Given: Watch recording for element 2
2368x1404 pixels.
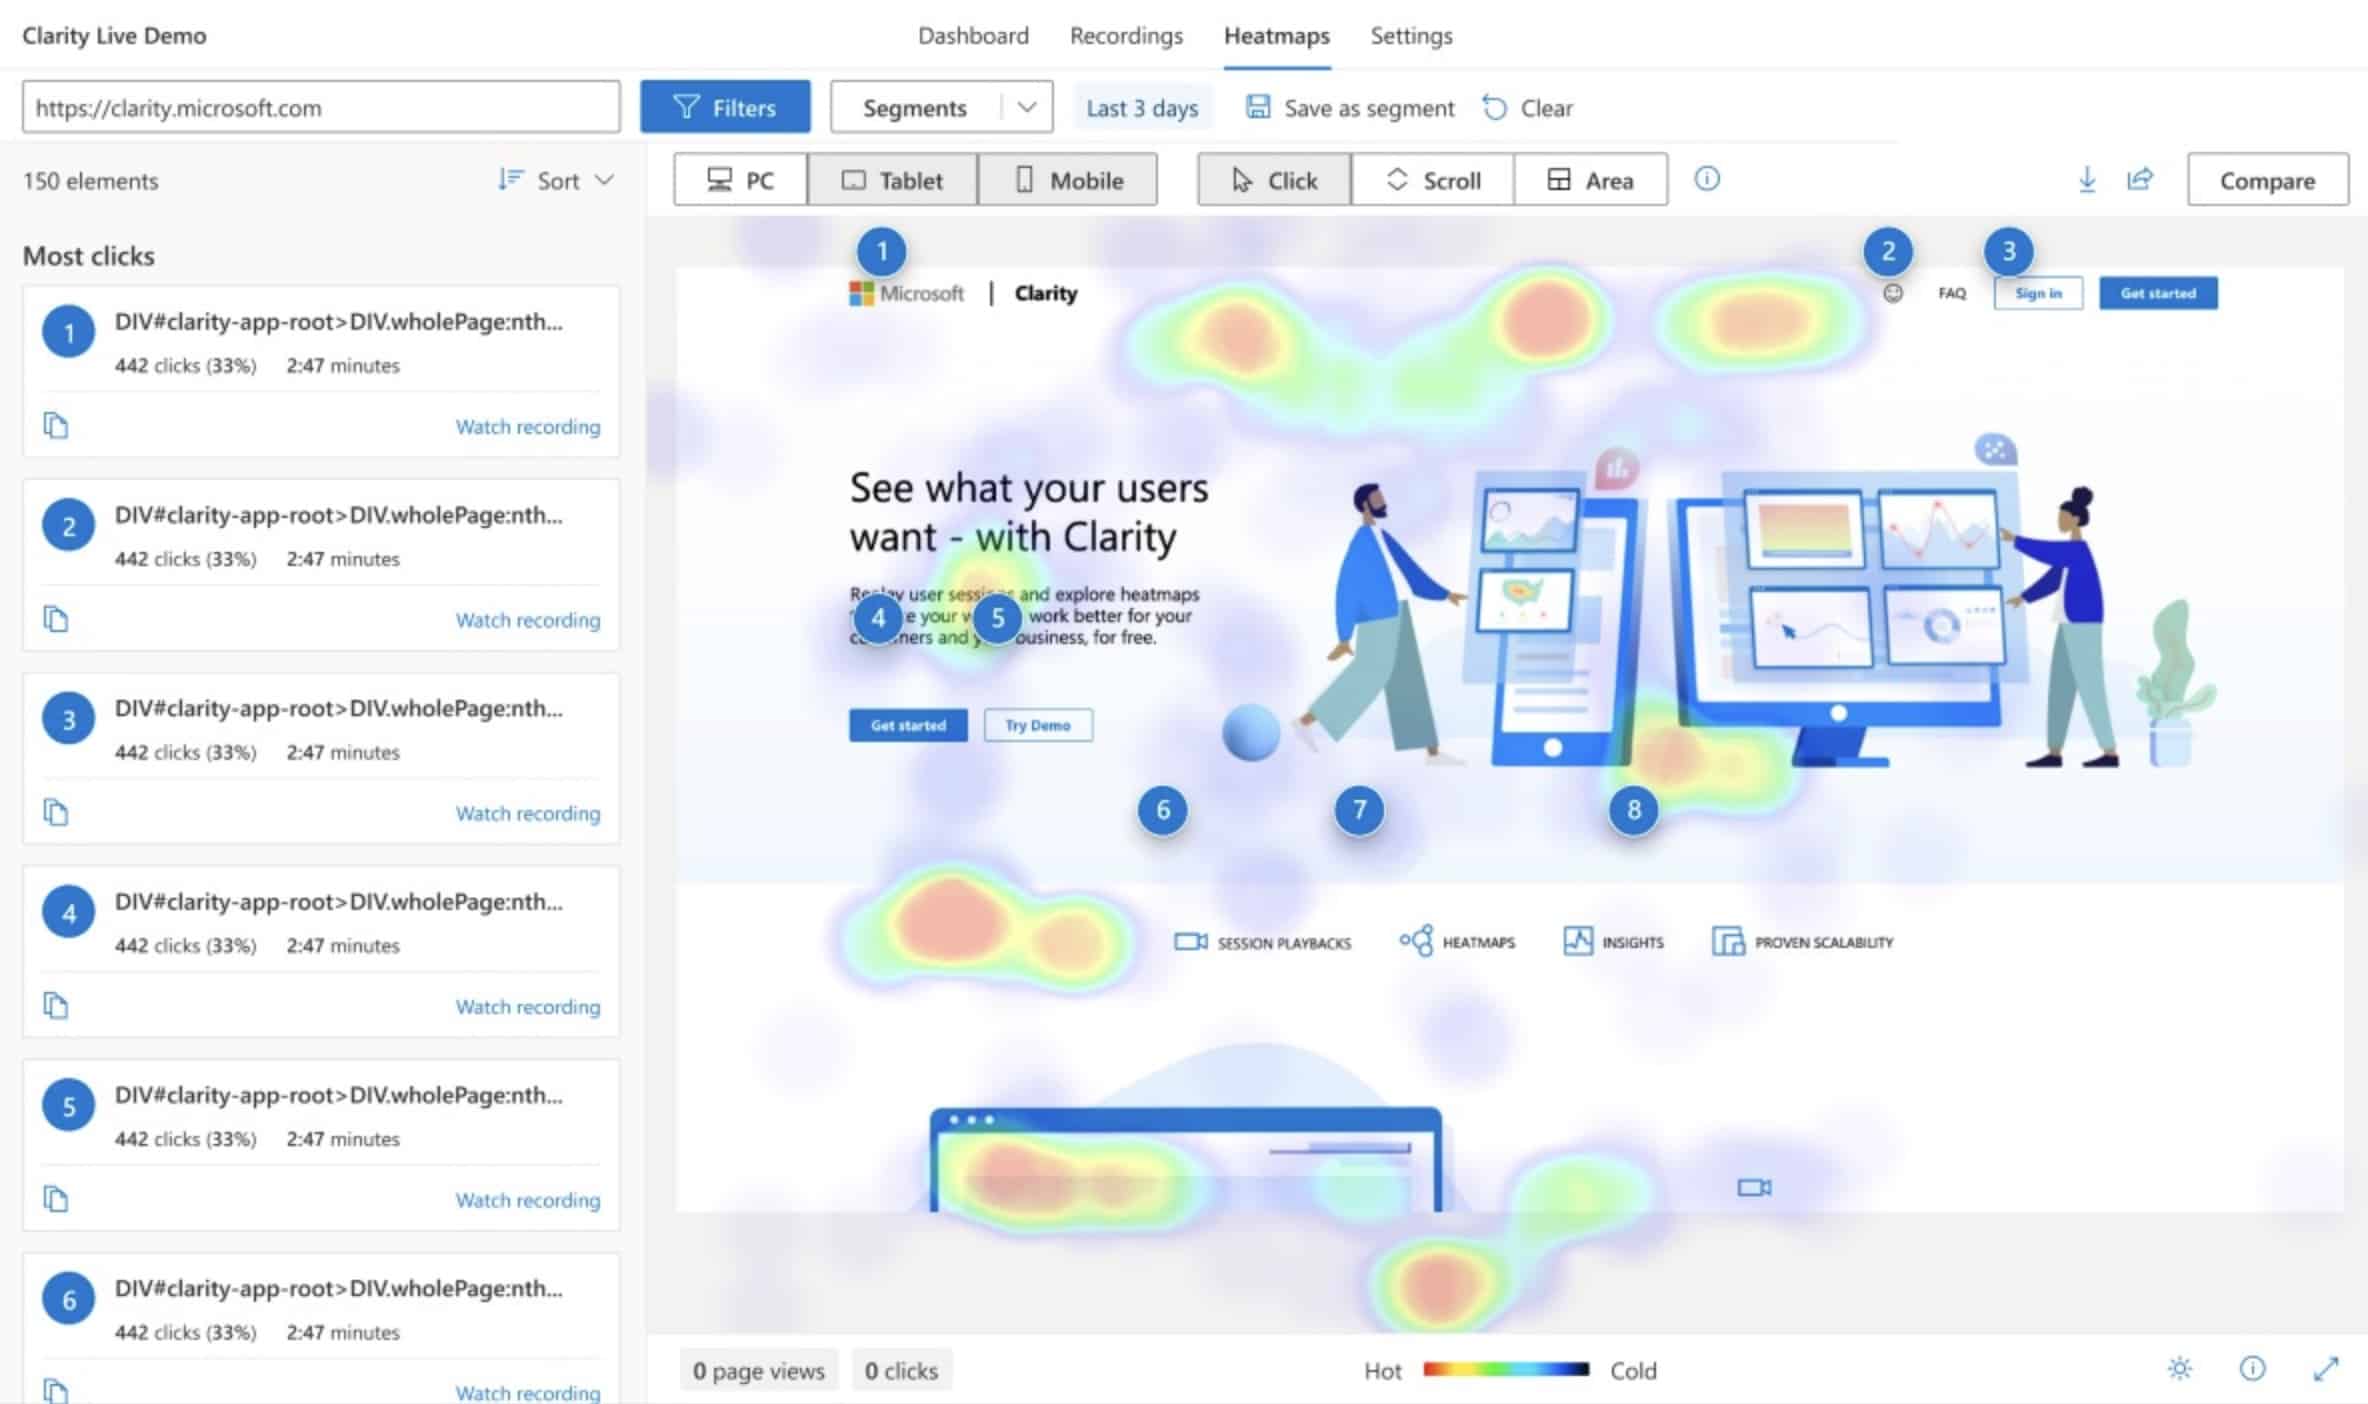Looking at the screenshot, I should pyautogui.click(x=528, y=620).
